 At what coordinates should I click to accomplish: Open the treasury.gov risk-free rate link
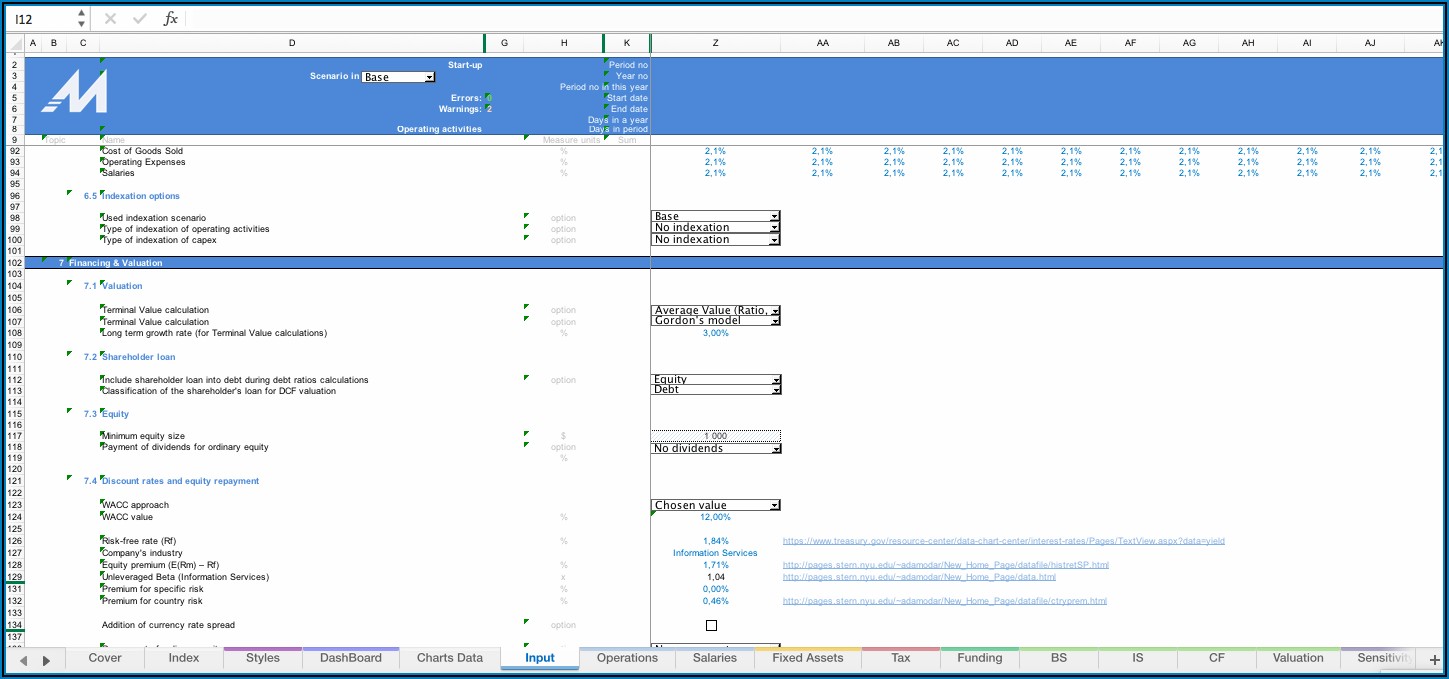pyautogui.click(x=1003, y=541)
